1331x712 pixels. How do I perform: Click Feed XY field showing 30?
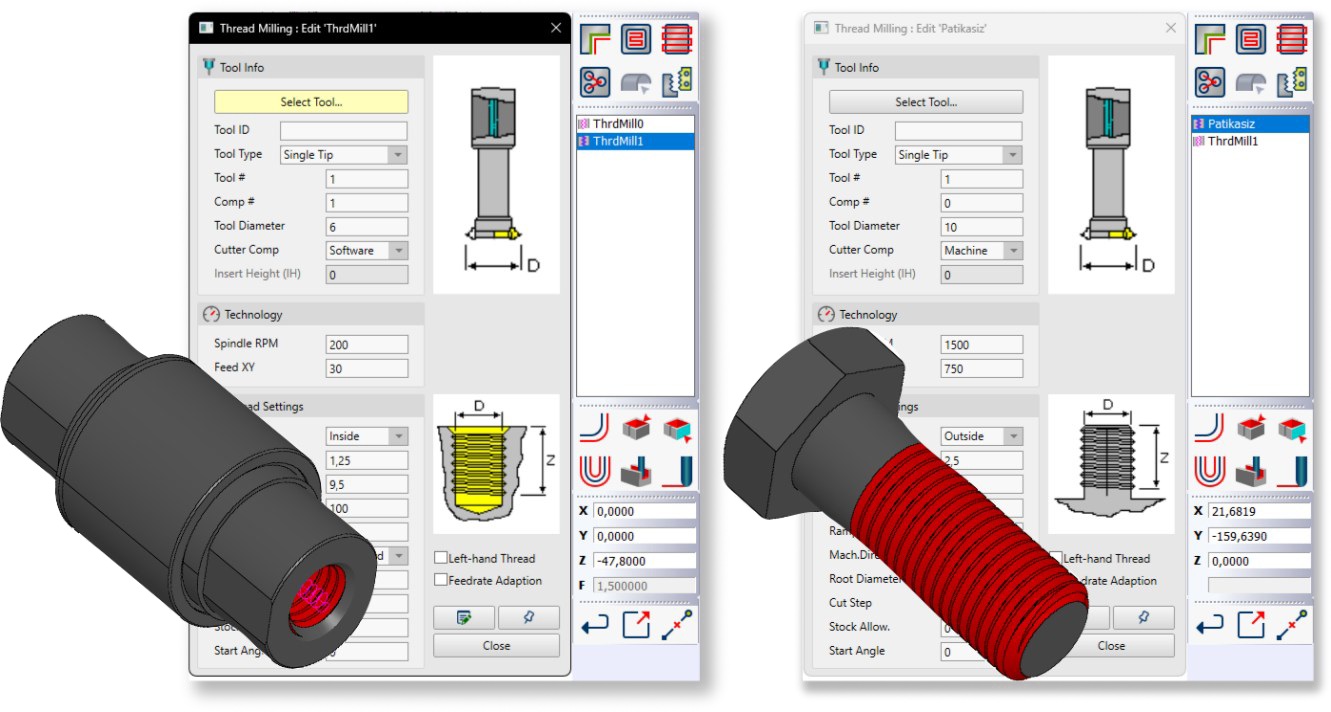[x=367, y=368]
